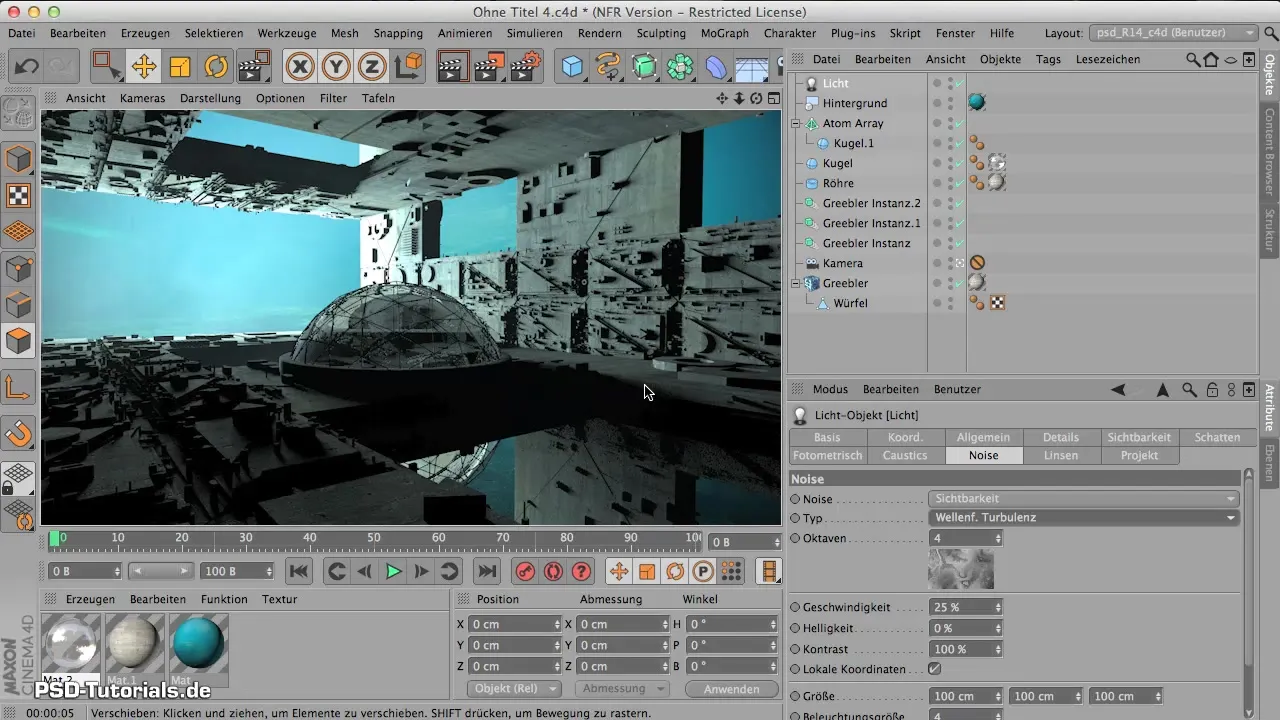Image resolution: width=1280 pixels, height=720 pixels.
Task: Open search in Object Manager
Action: point(1193,59)
